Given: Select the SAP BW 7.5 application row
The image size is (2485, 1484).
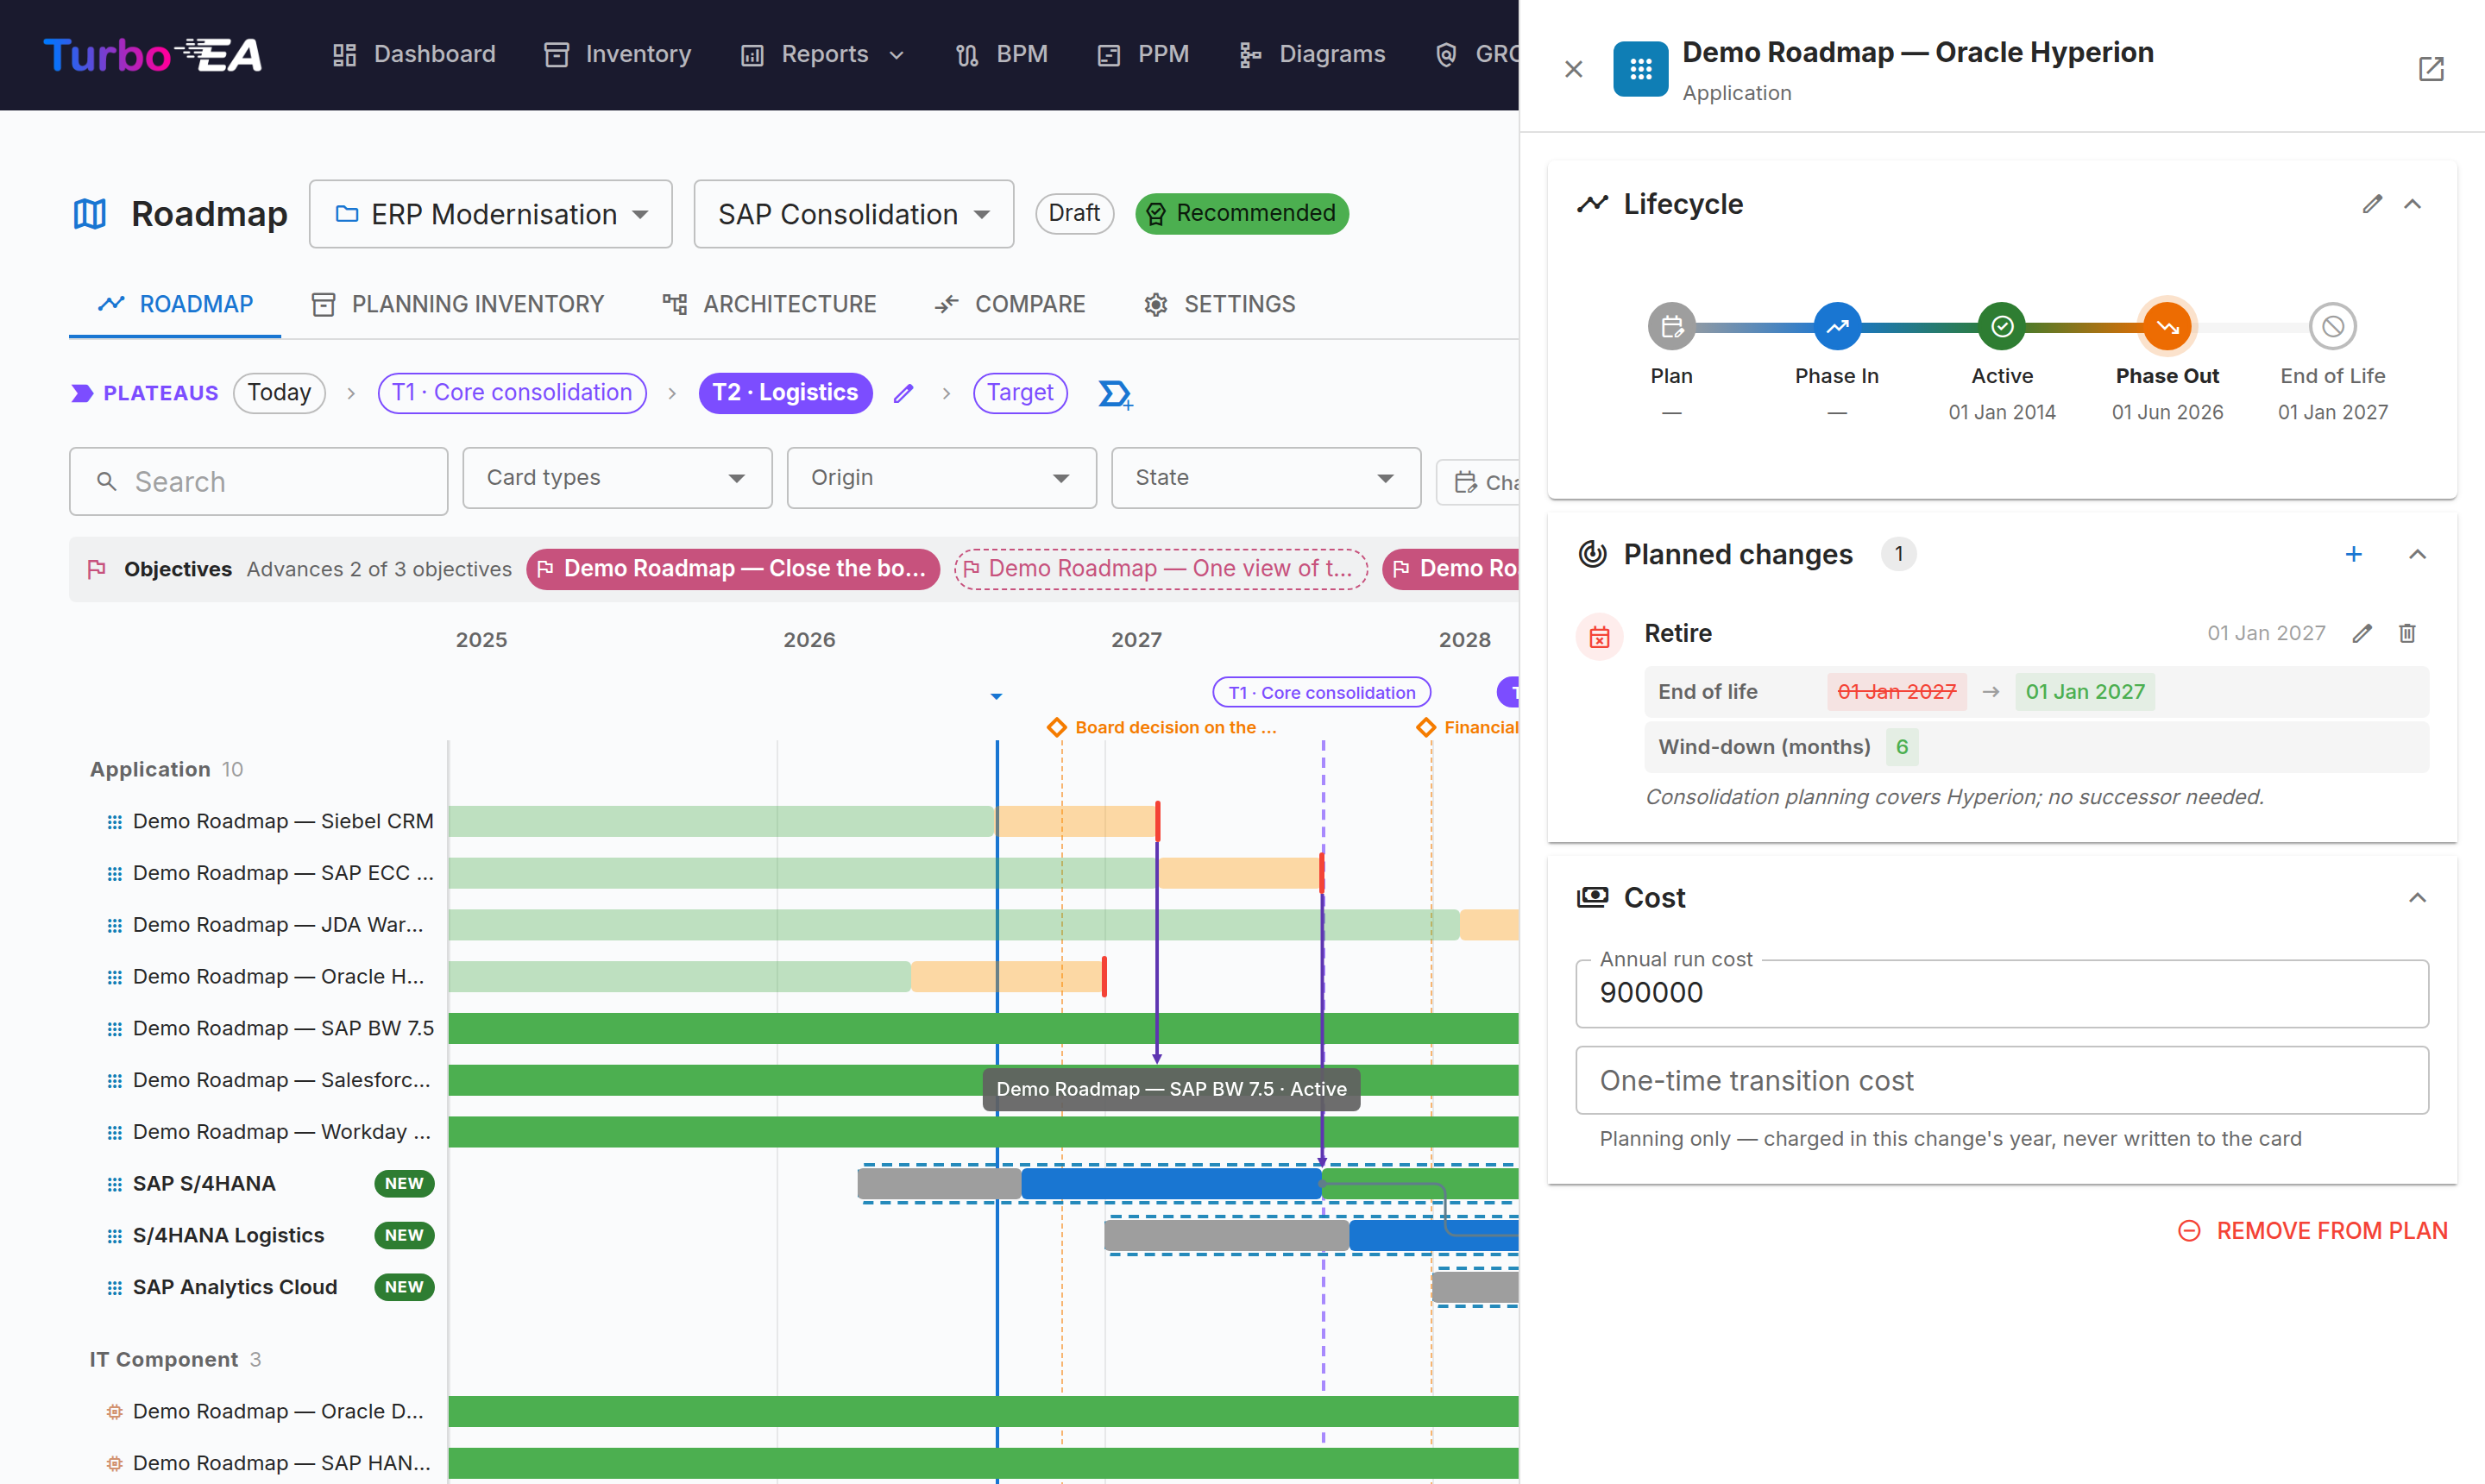Looking at the screenshot, I should pyautogui.click(x=270, y=1028).
